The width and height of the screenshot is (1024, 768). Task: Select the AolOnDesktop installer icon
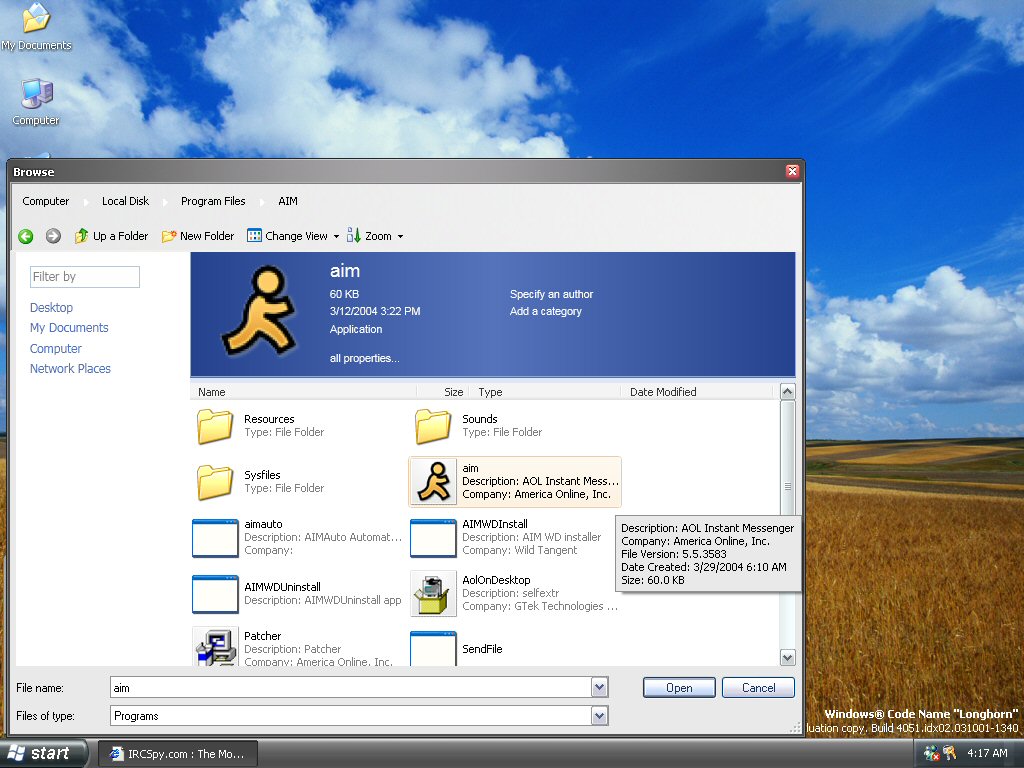pyautogui.click(x=433, y=593)
